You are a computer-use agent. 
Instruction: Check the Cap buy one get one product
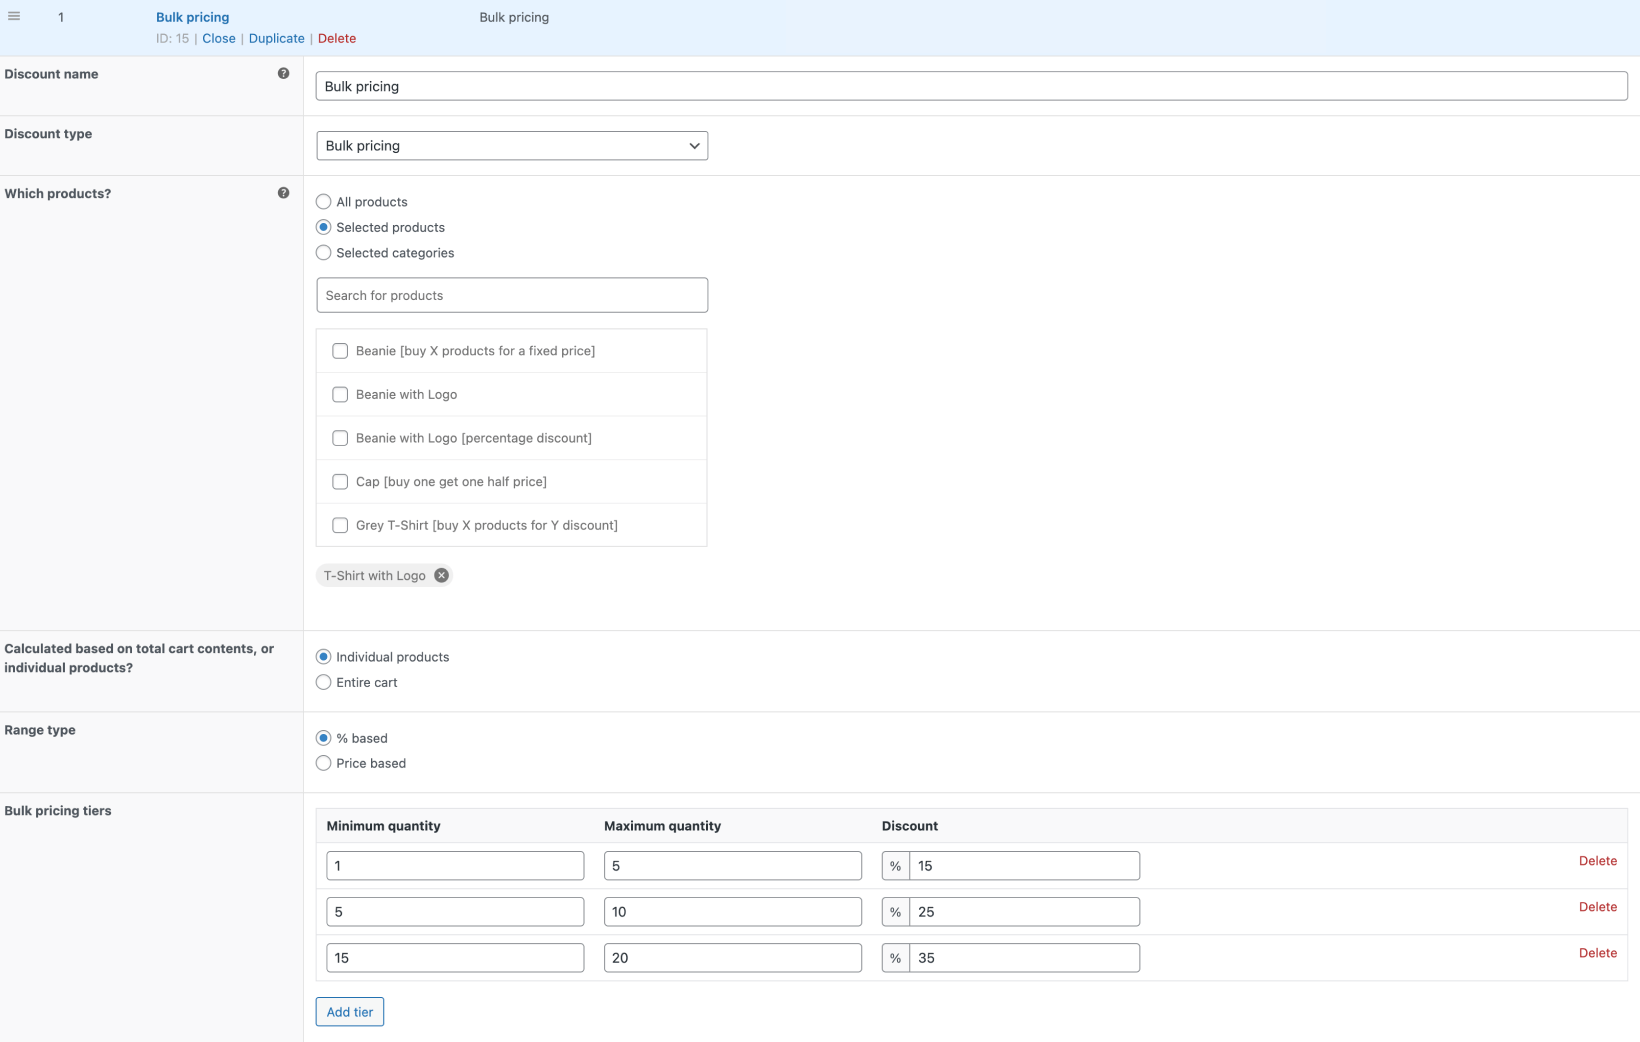point(340,481)
